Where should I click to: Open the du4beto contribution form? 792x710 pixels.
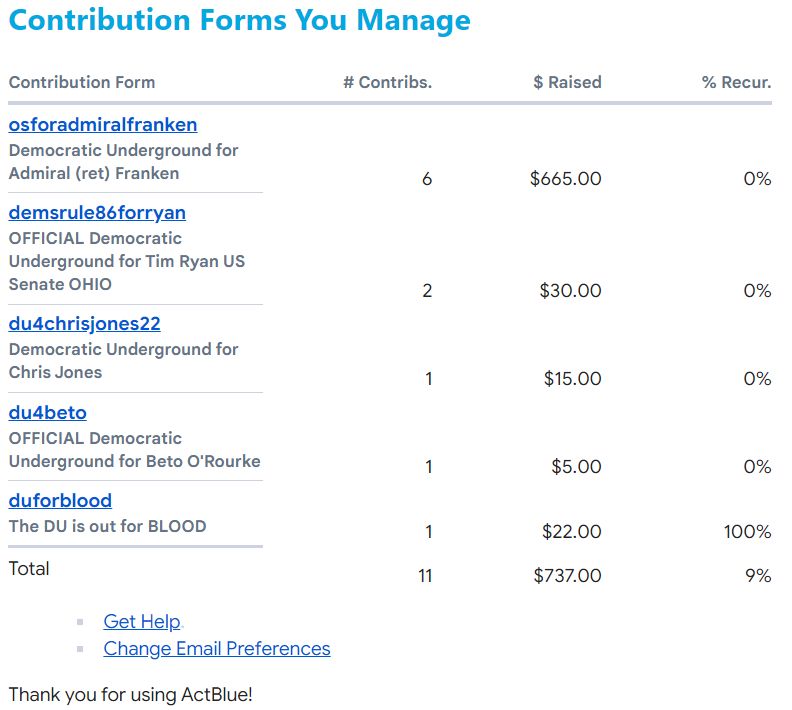click(47, 413)
